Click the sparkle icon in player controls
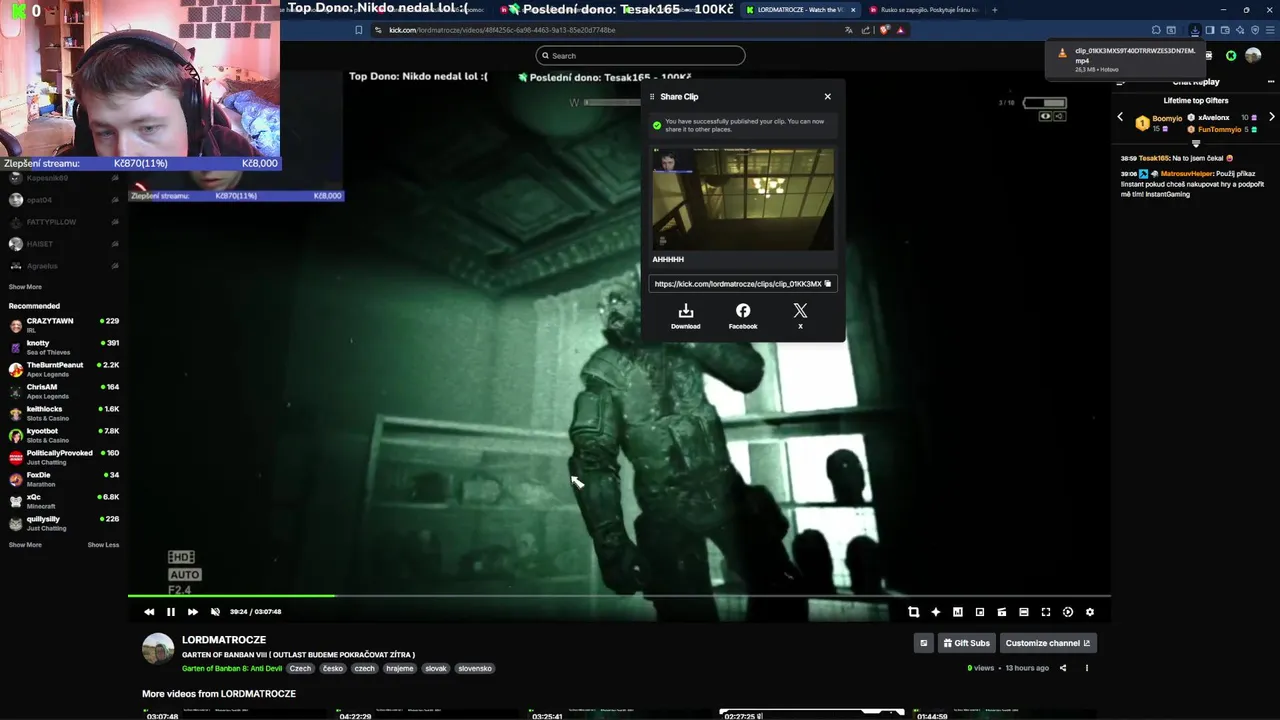 [x=936, y=612]
